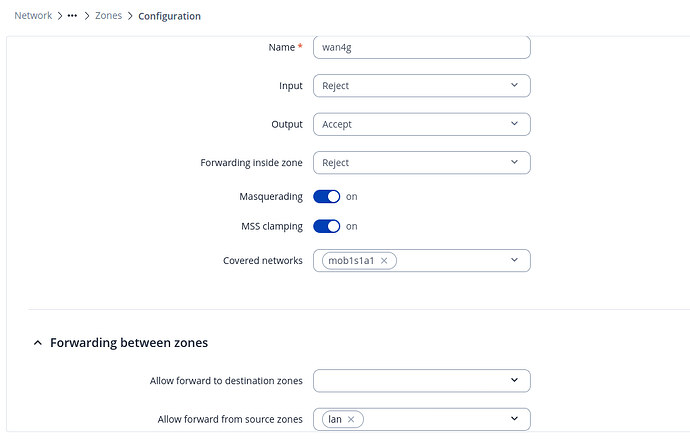The height and width of the screenshot is (446, 690).
Task: Disable MSS clamping switch
Action: click(x=327, y=226)
